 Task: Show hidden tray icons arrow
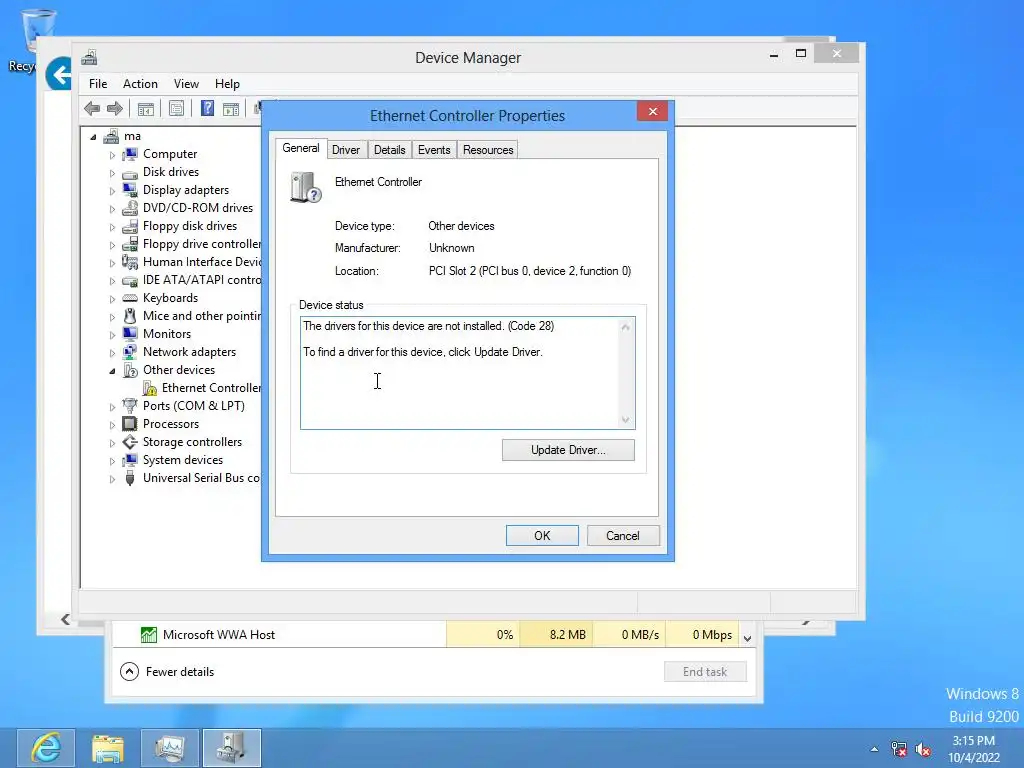tap(874, 749)
